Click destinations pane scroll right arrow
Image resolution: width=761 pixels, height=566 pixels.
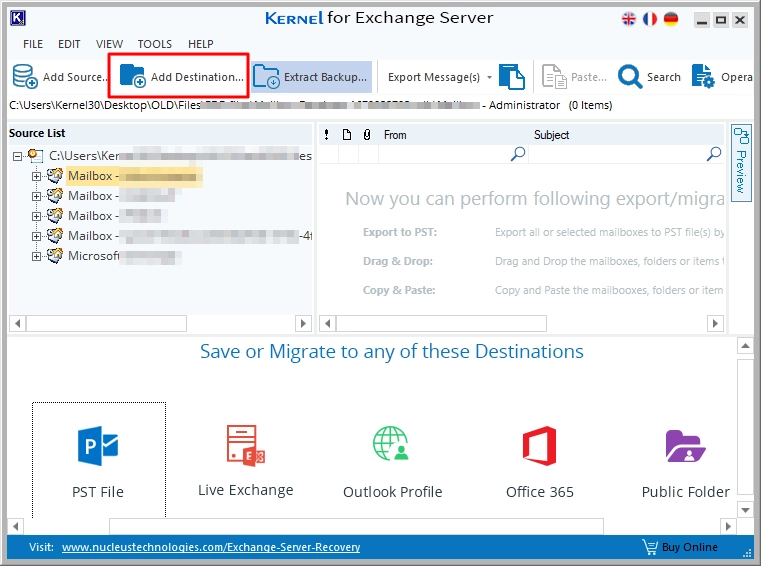[728, 526]
